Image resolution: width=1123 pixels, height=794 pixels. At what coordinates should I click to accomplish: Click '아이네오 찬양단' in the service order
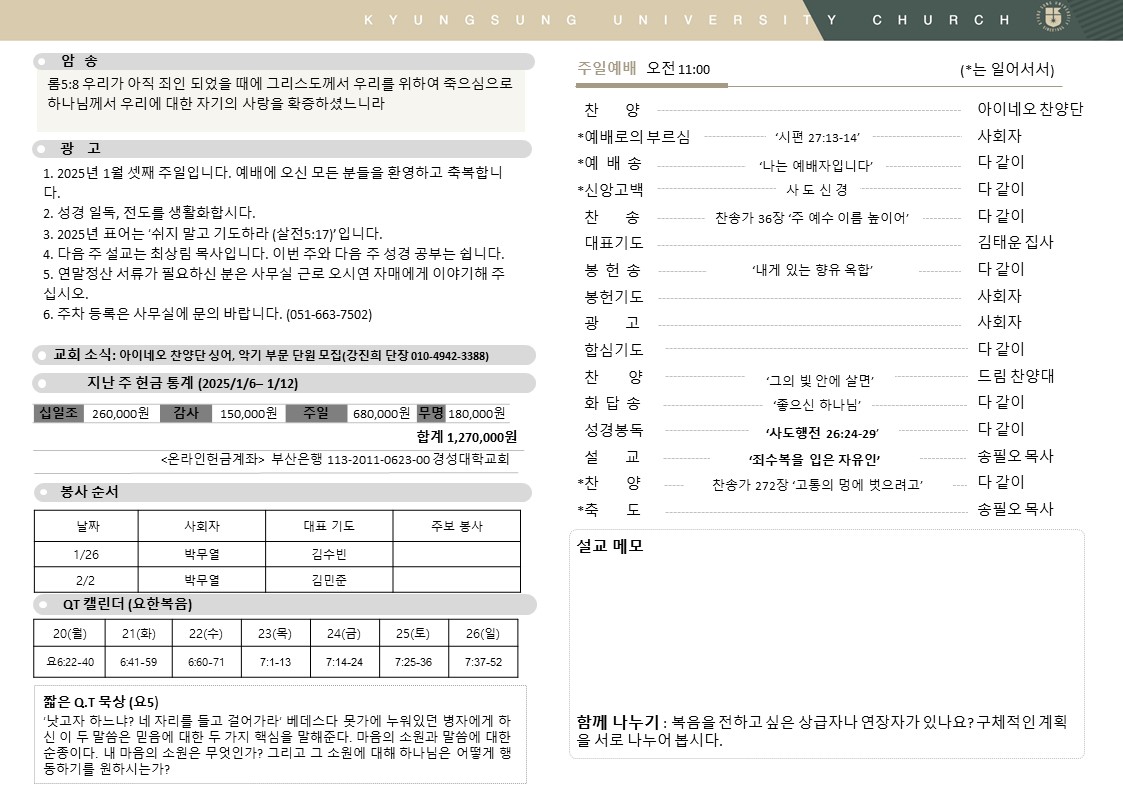(x=1030, y=110)
